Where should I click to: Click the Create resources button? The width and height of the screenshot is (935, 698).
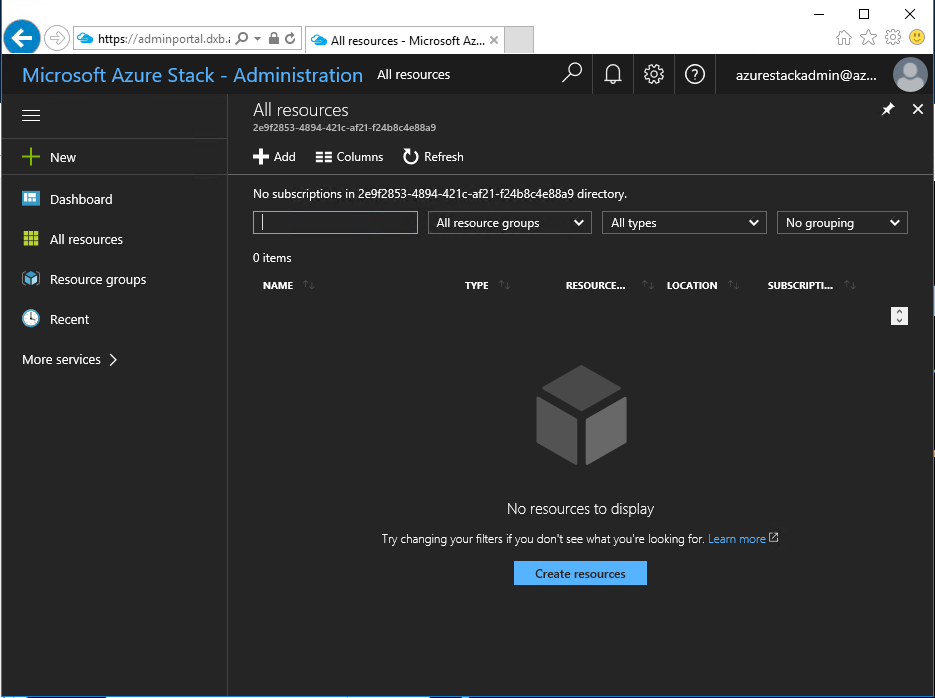click(580, 573)
